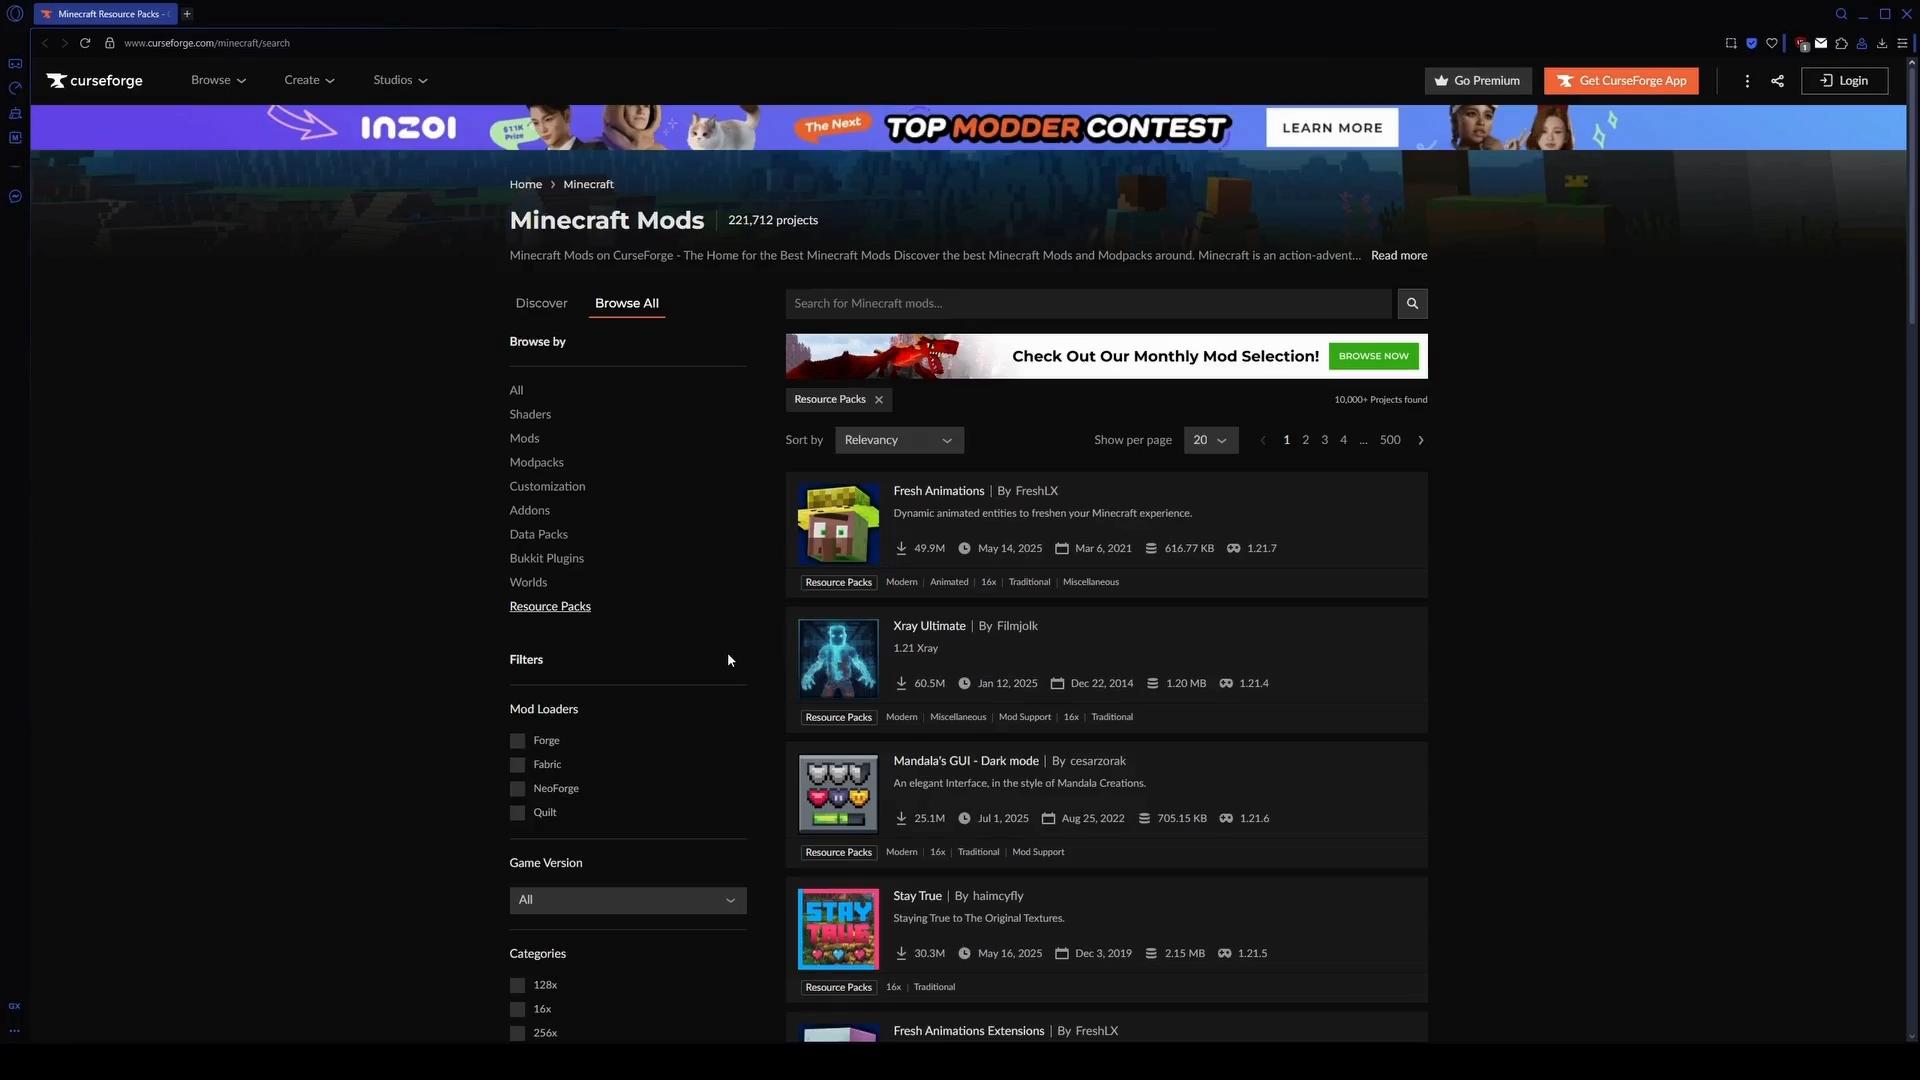Image resolution: width=1920 pixels, height=1080 pixels.
Task: Check the NeoForge filter box
Action: (x=517, y=789)
